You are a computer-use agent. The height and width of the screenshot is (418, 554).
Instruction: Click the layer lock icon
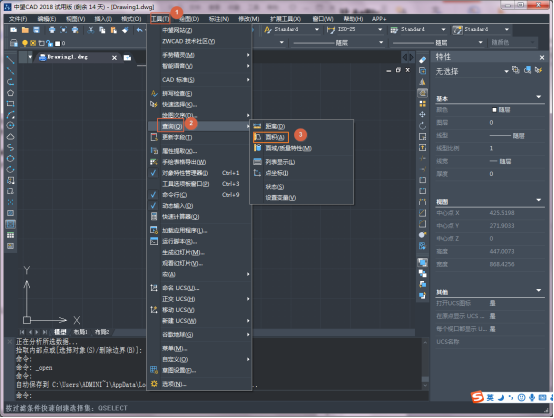tap(49, 43)
